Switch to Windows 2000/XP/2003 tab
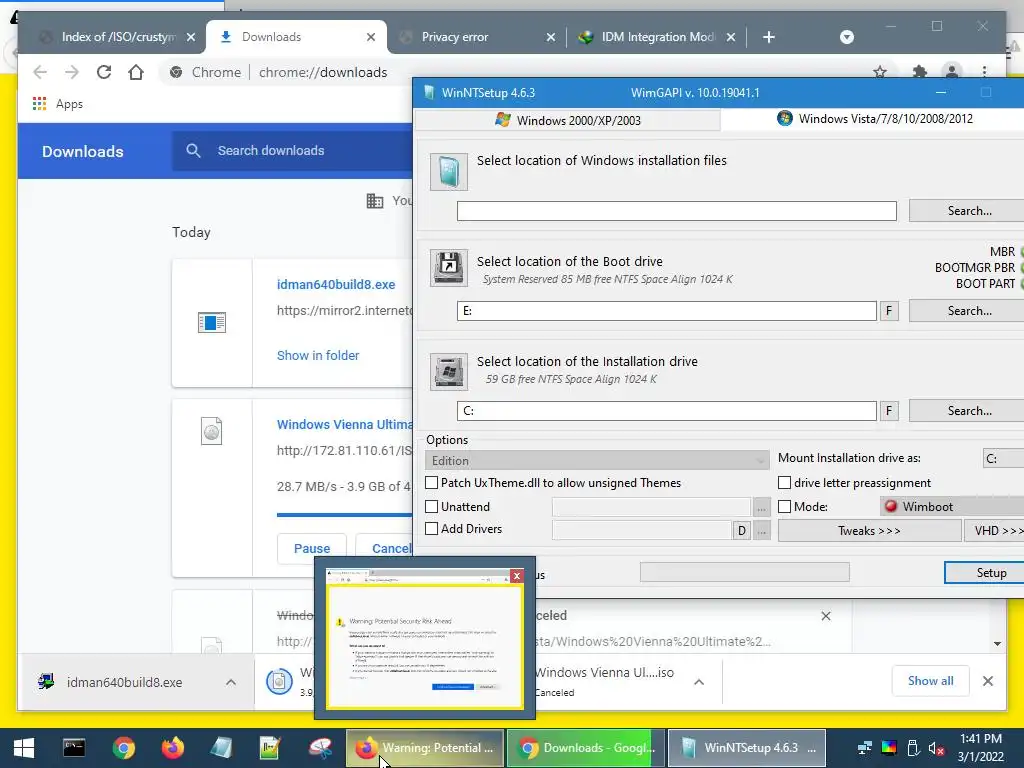This screenshot has width=1024, height=768. coord(568,120)
